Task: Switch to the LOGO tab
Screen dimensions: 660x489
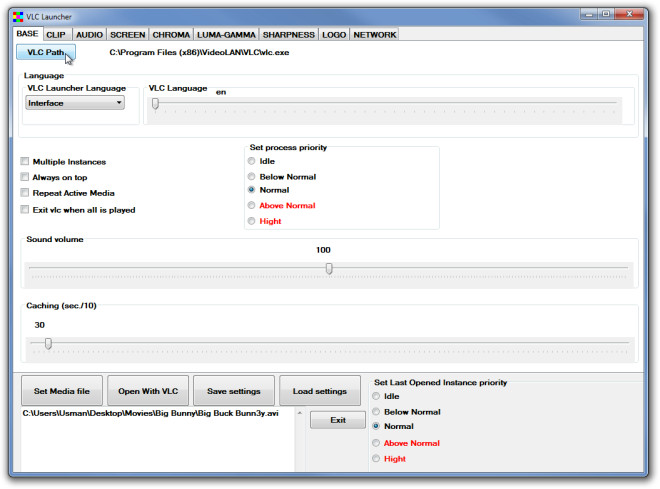Action: pyautogui.click(x=334, y=35)
